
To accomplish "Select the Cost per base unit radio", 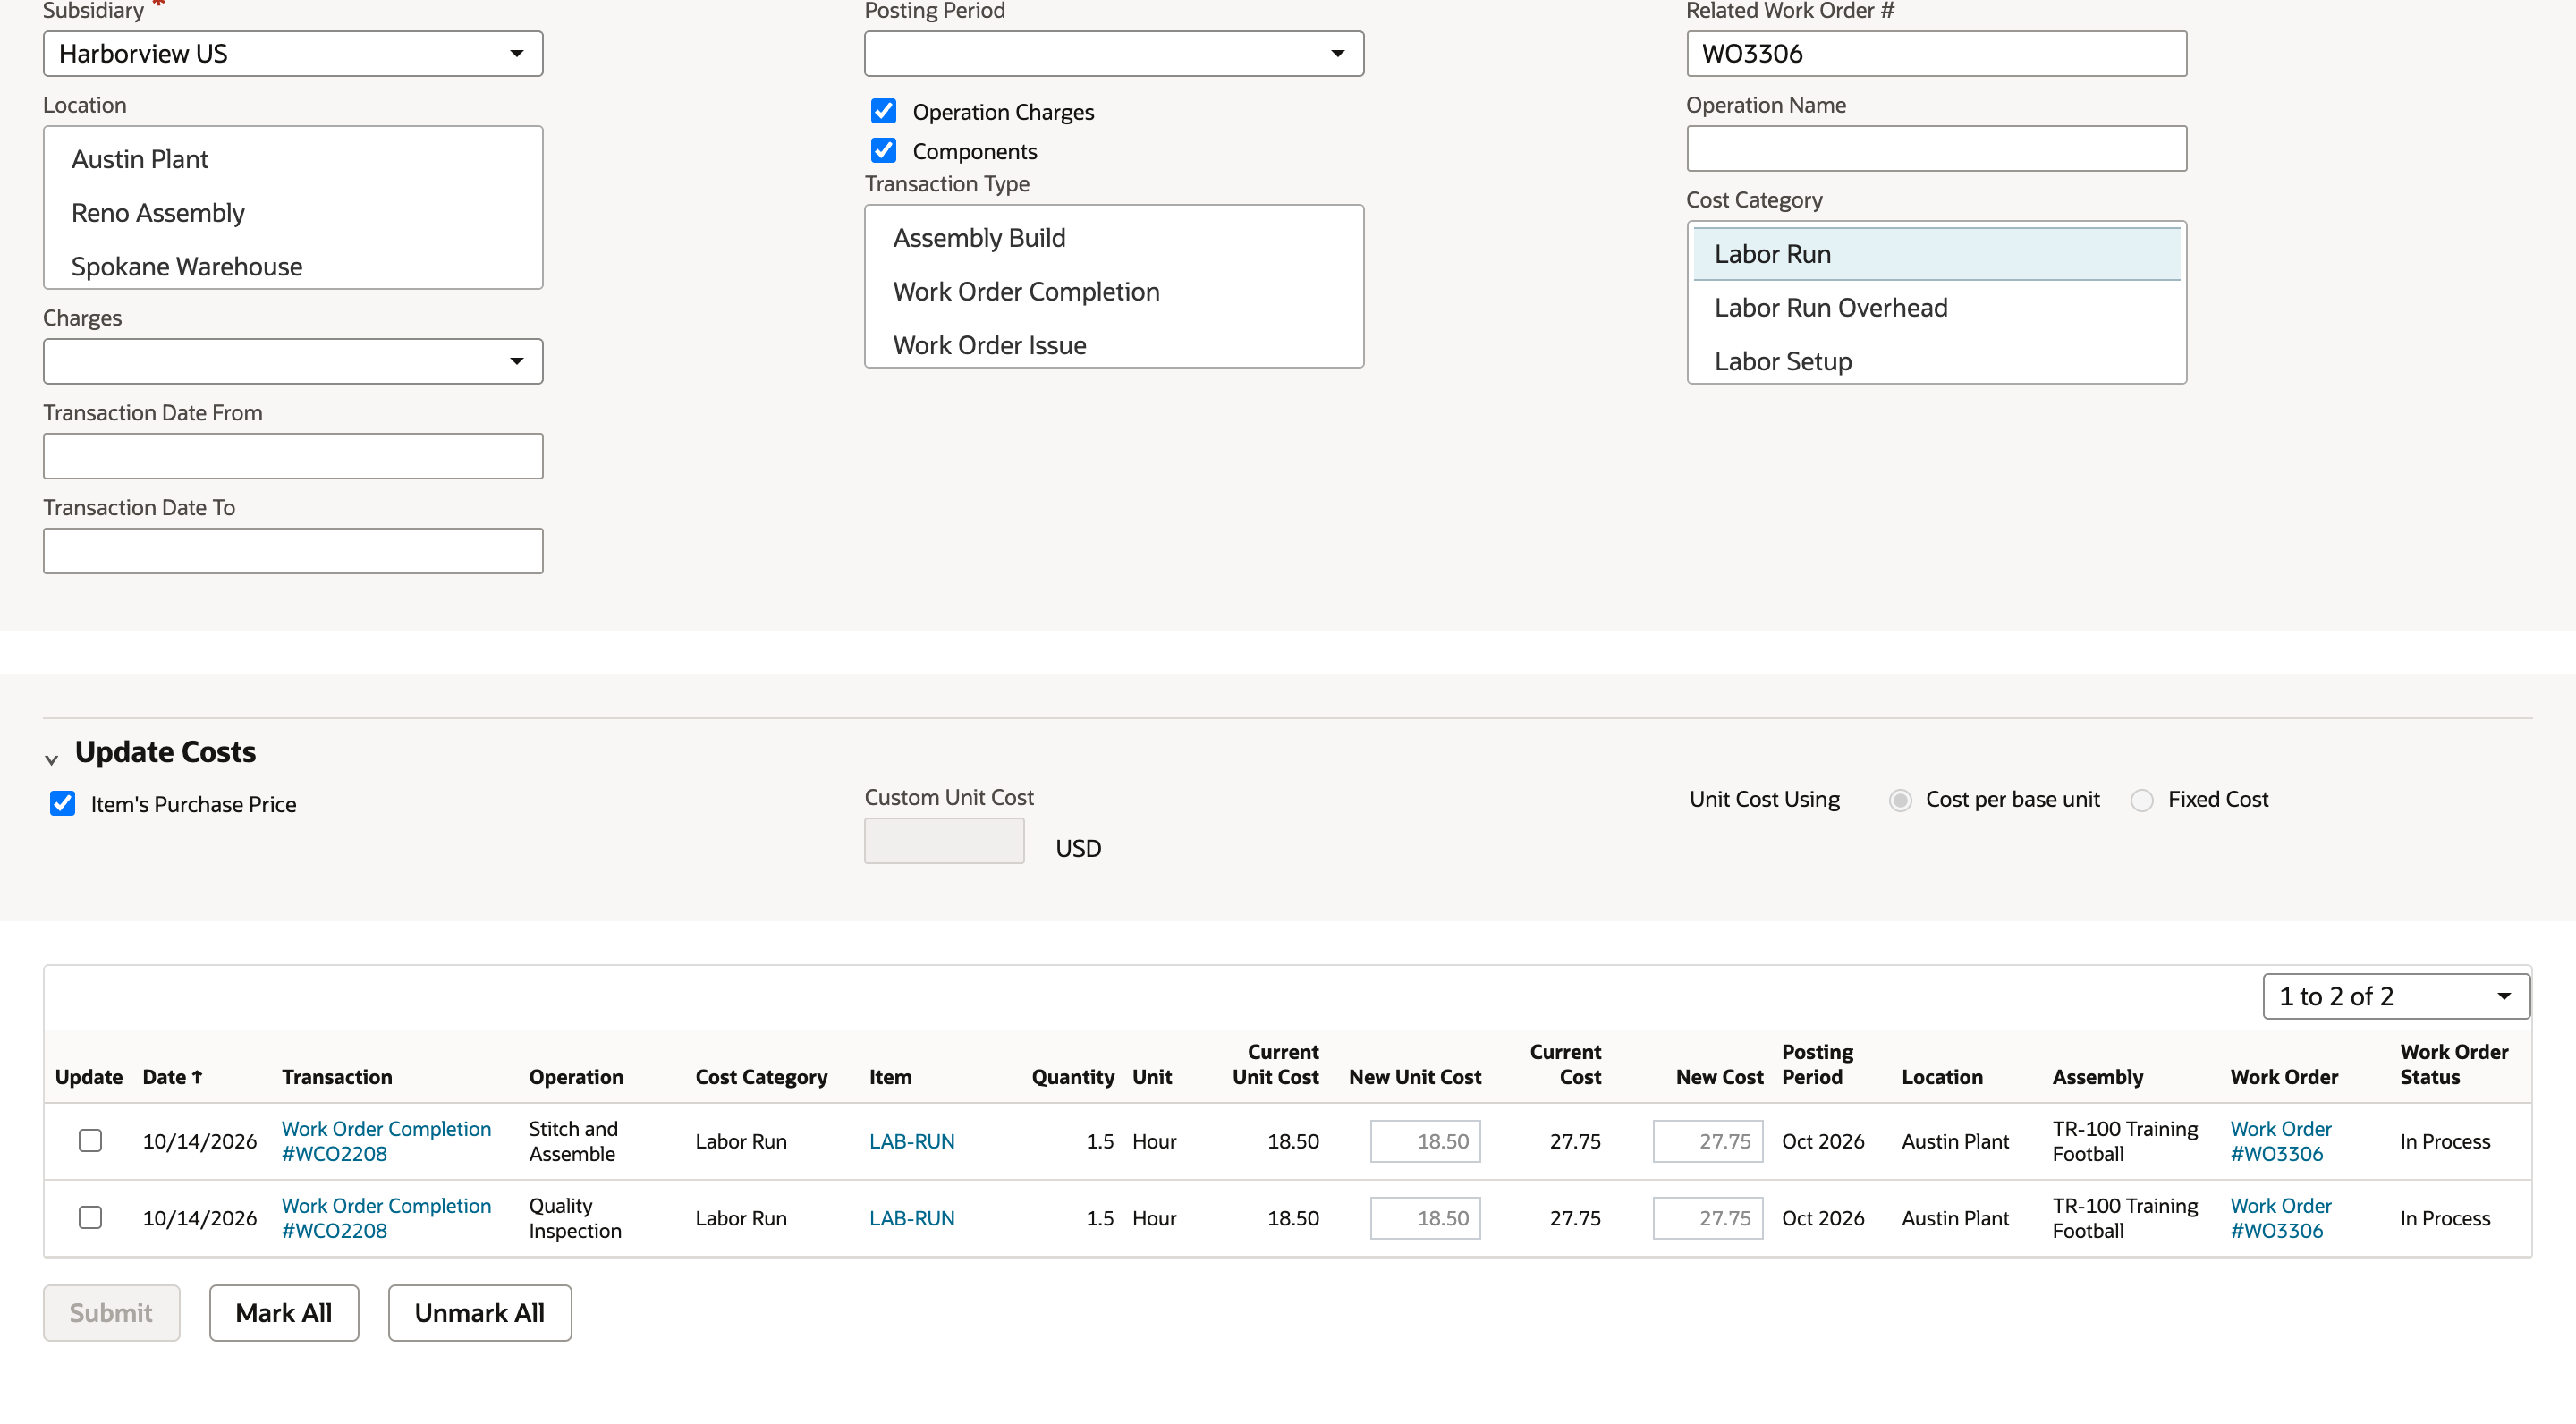I will [1900, 800].
